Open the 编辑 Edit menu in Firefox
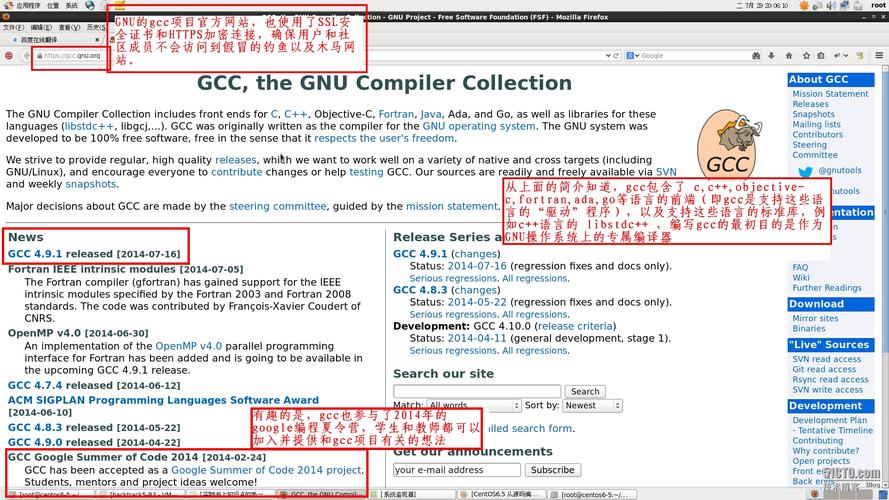This screenshot has height=500, width=889. point(41,27)
